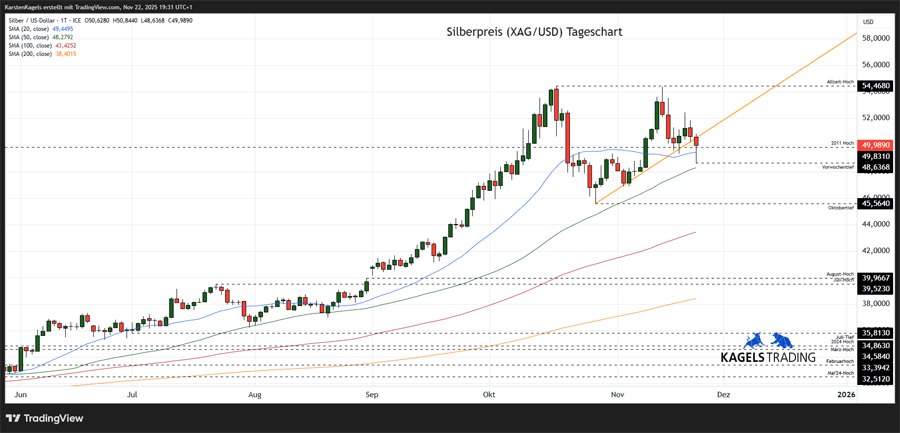Click the Okt label on time axis
Viewport: 900px width, 433px height.
pos(489,396)
